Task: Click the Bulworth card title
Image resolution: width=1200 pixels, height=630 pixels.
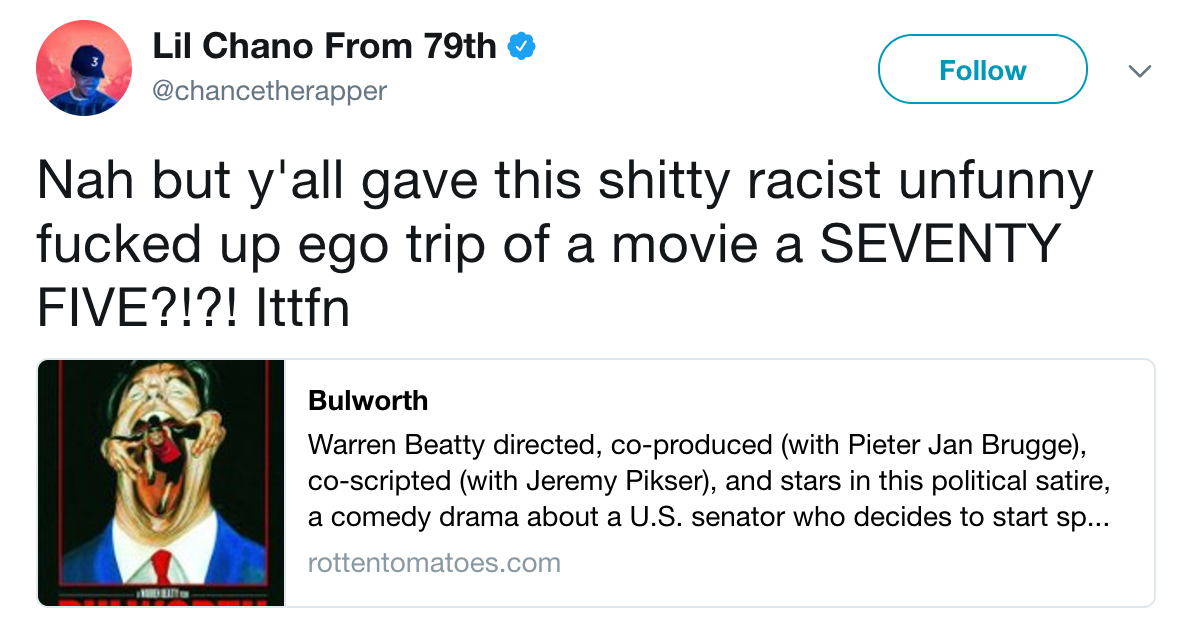Action: tap(368, 401)
